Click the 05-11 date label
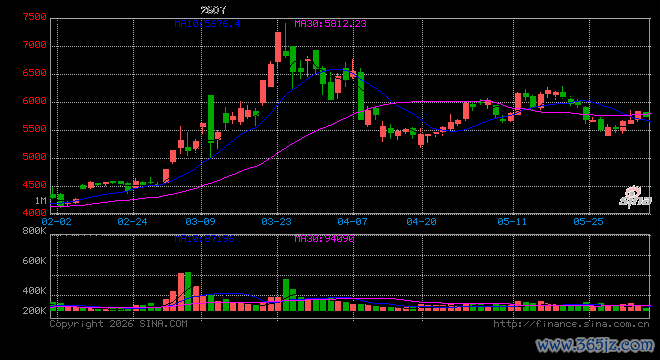The height and width of the screenshot is (360, 660). tap(512, 221)
